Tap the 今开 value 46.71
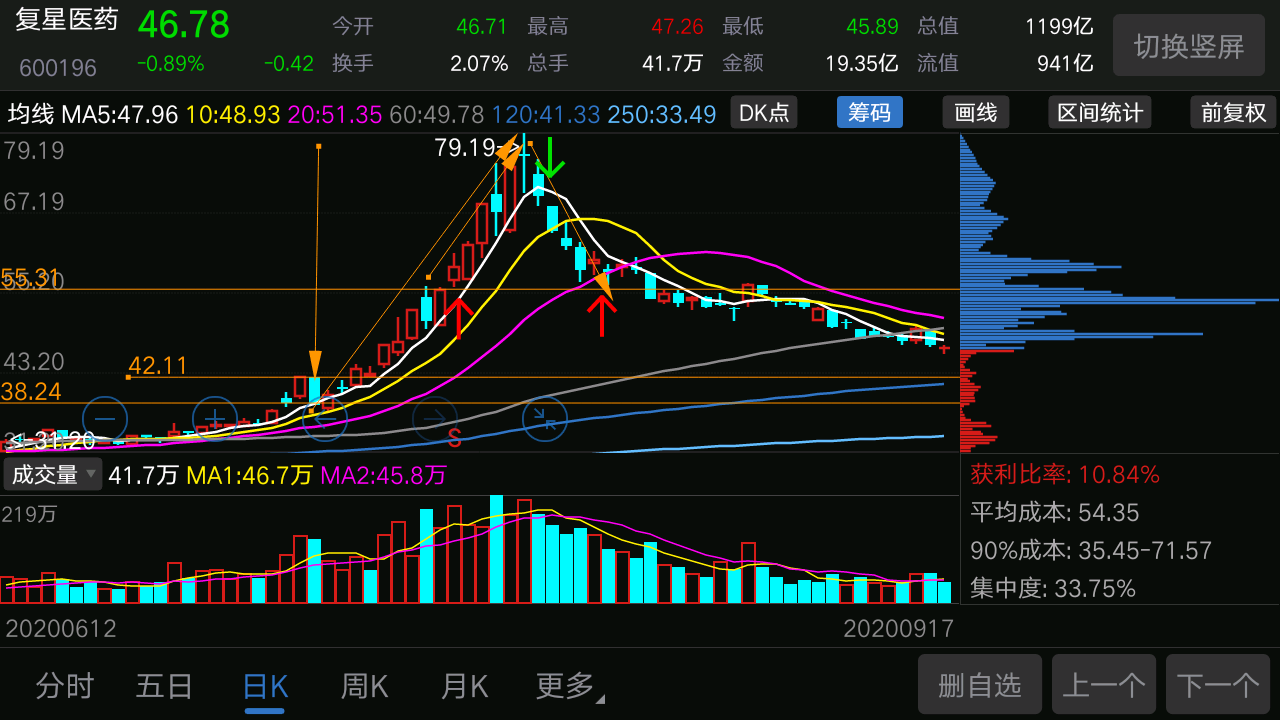The height and width of the screenshot is (720, 1280). [x=481, y=26]
